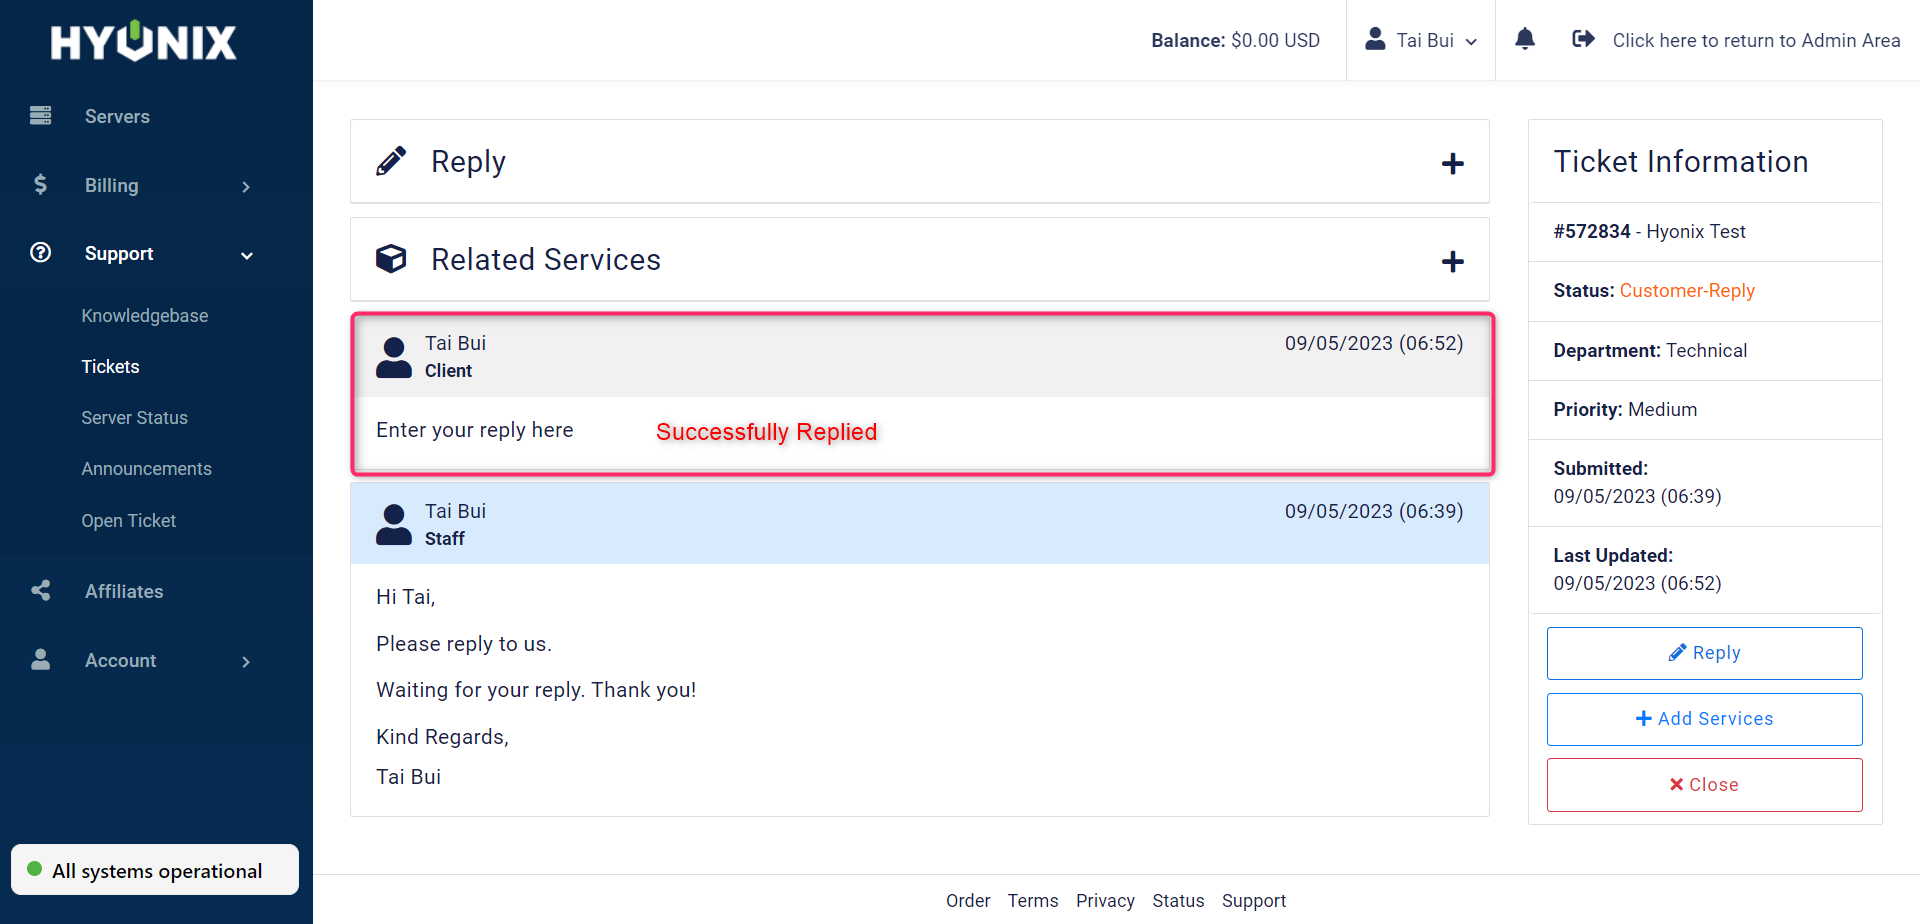Click the Support question mark icon

coord(40,253)
